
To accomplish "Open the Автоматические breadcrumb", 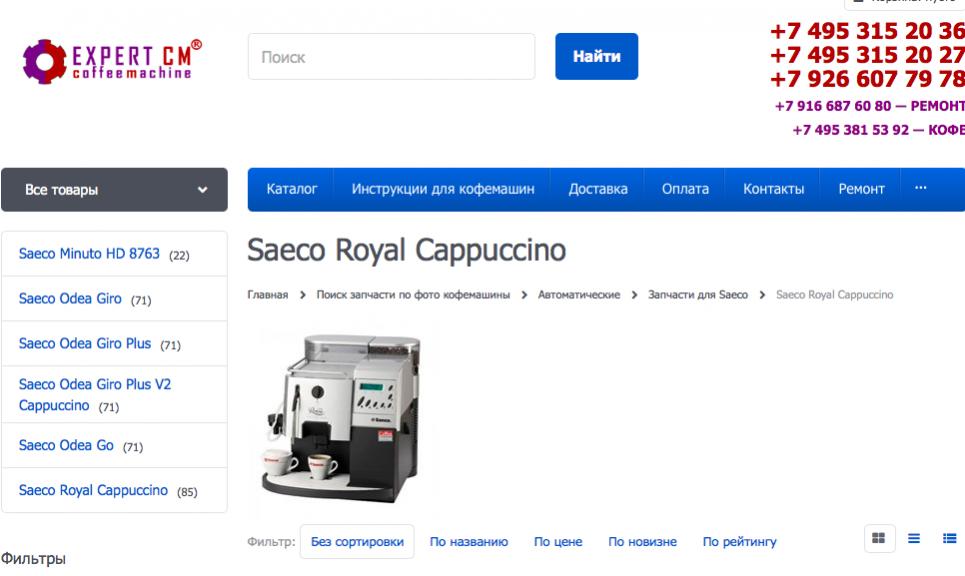I will (579, 295).
